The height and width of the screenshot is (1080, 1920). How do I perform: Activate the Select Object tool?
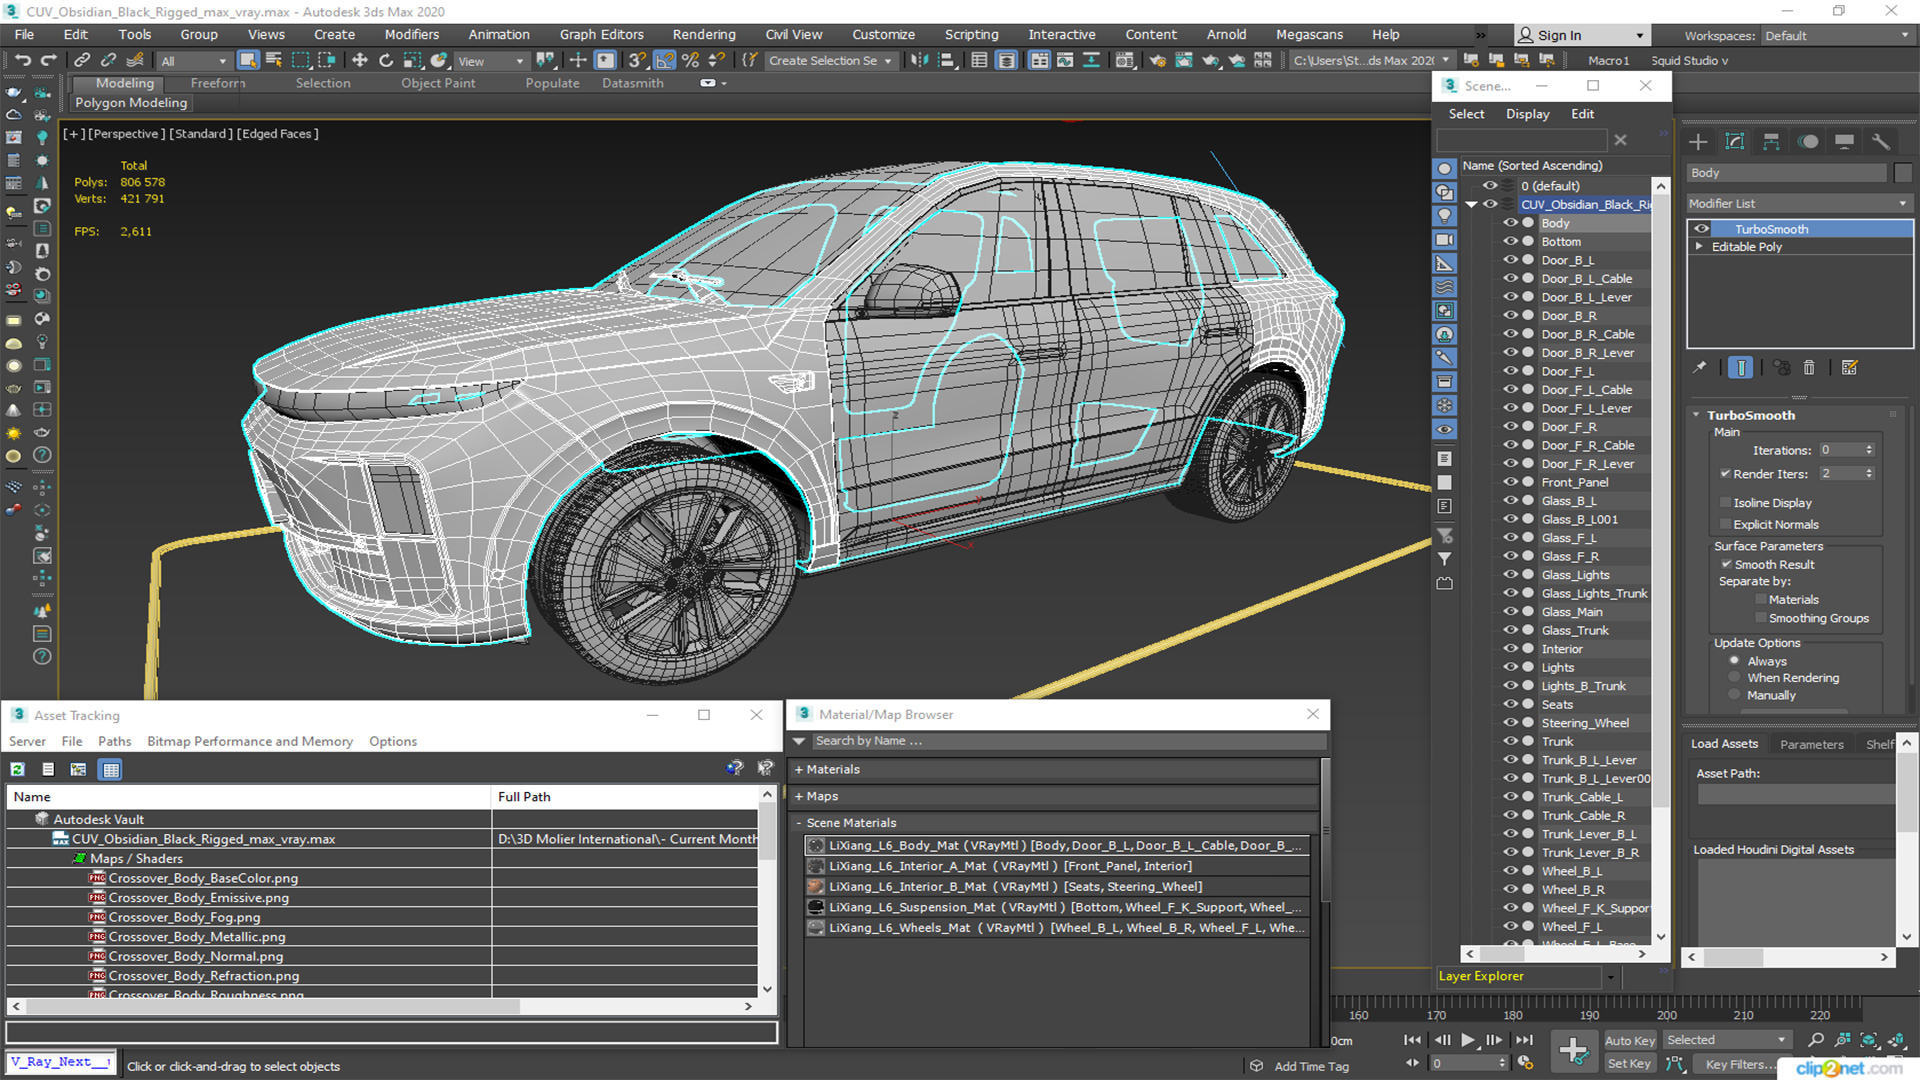(x=248, y=61)
